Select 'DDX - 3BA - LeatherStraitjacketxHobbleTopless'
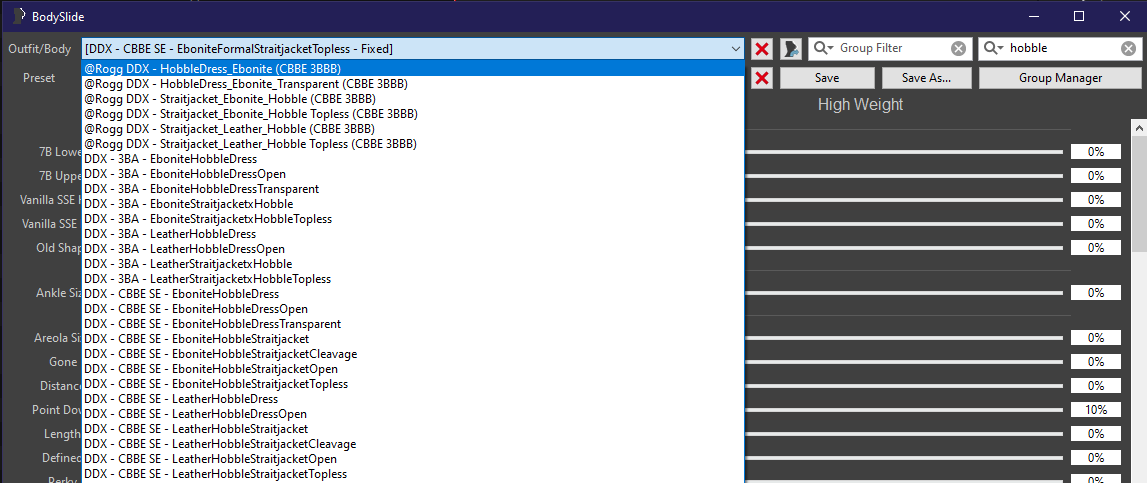Screen dimensions: 1147x483 point(413,279)
